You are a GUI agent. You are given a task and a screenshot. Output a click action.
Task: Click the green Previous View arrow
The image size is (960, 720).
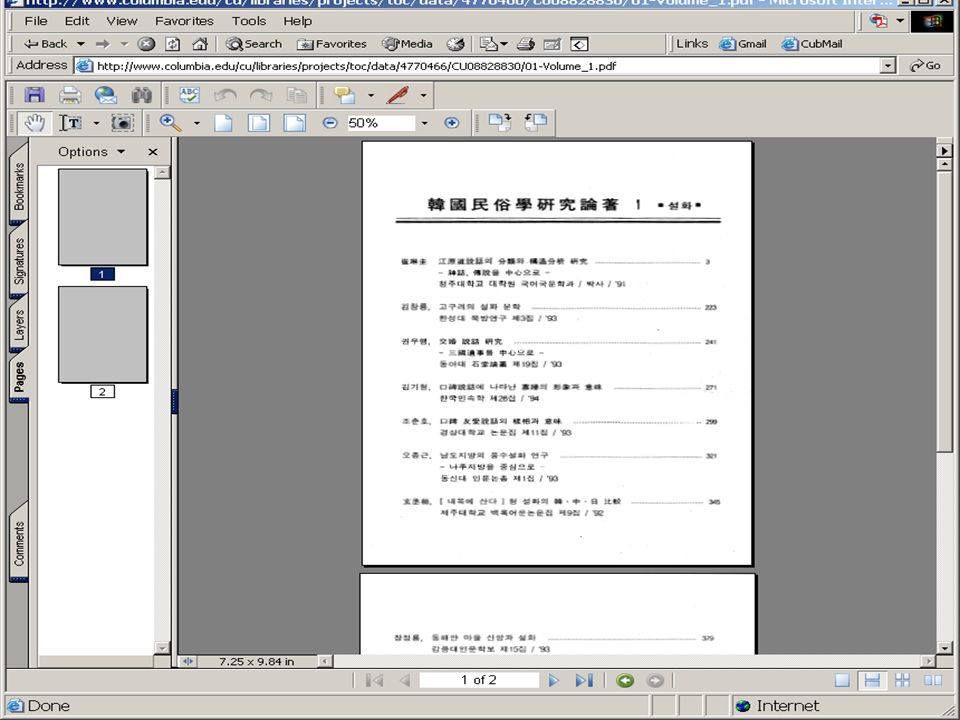click(625, 680)
